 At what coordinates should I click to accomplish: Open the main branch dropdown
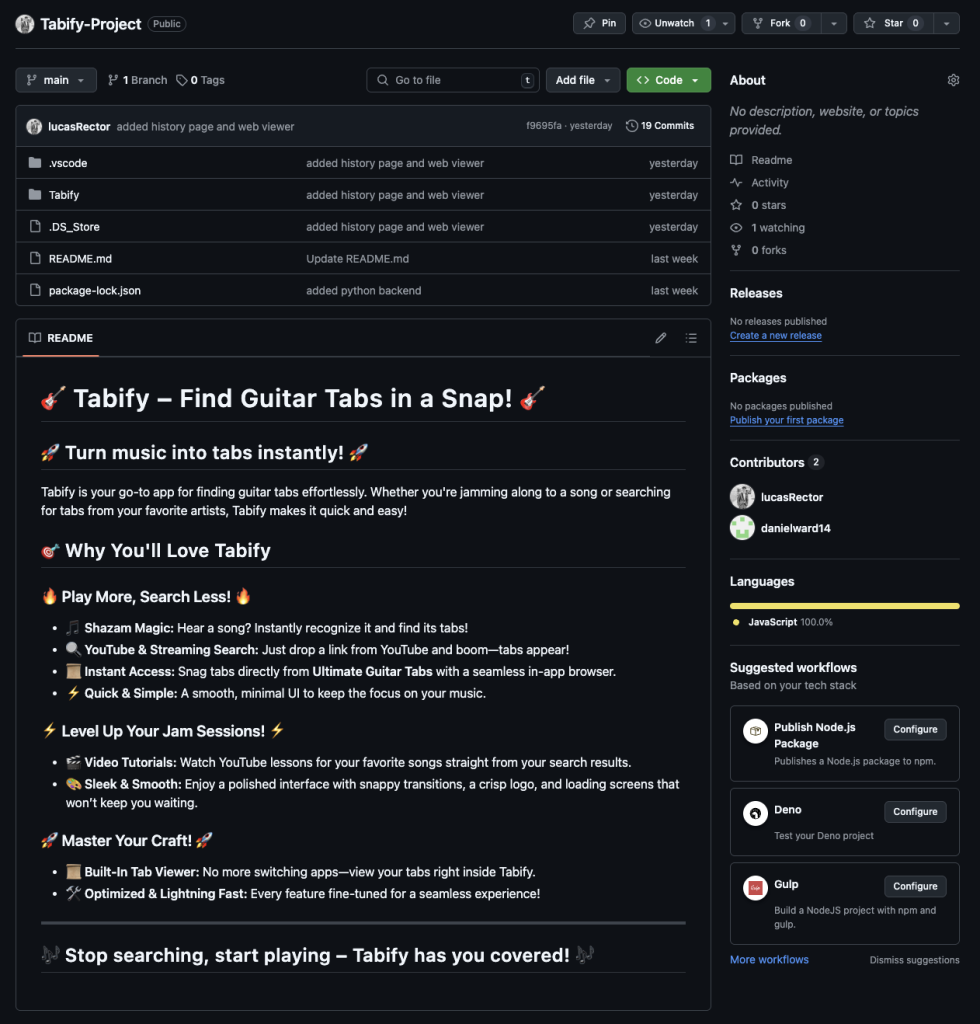coord(56,80)
